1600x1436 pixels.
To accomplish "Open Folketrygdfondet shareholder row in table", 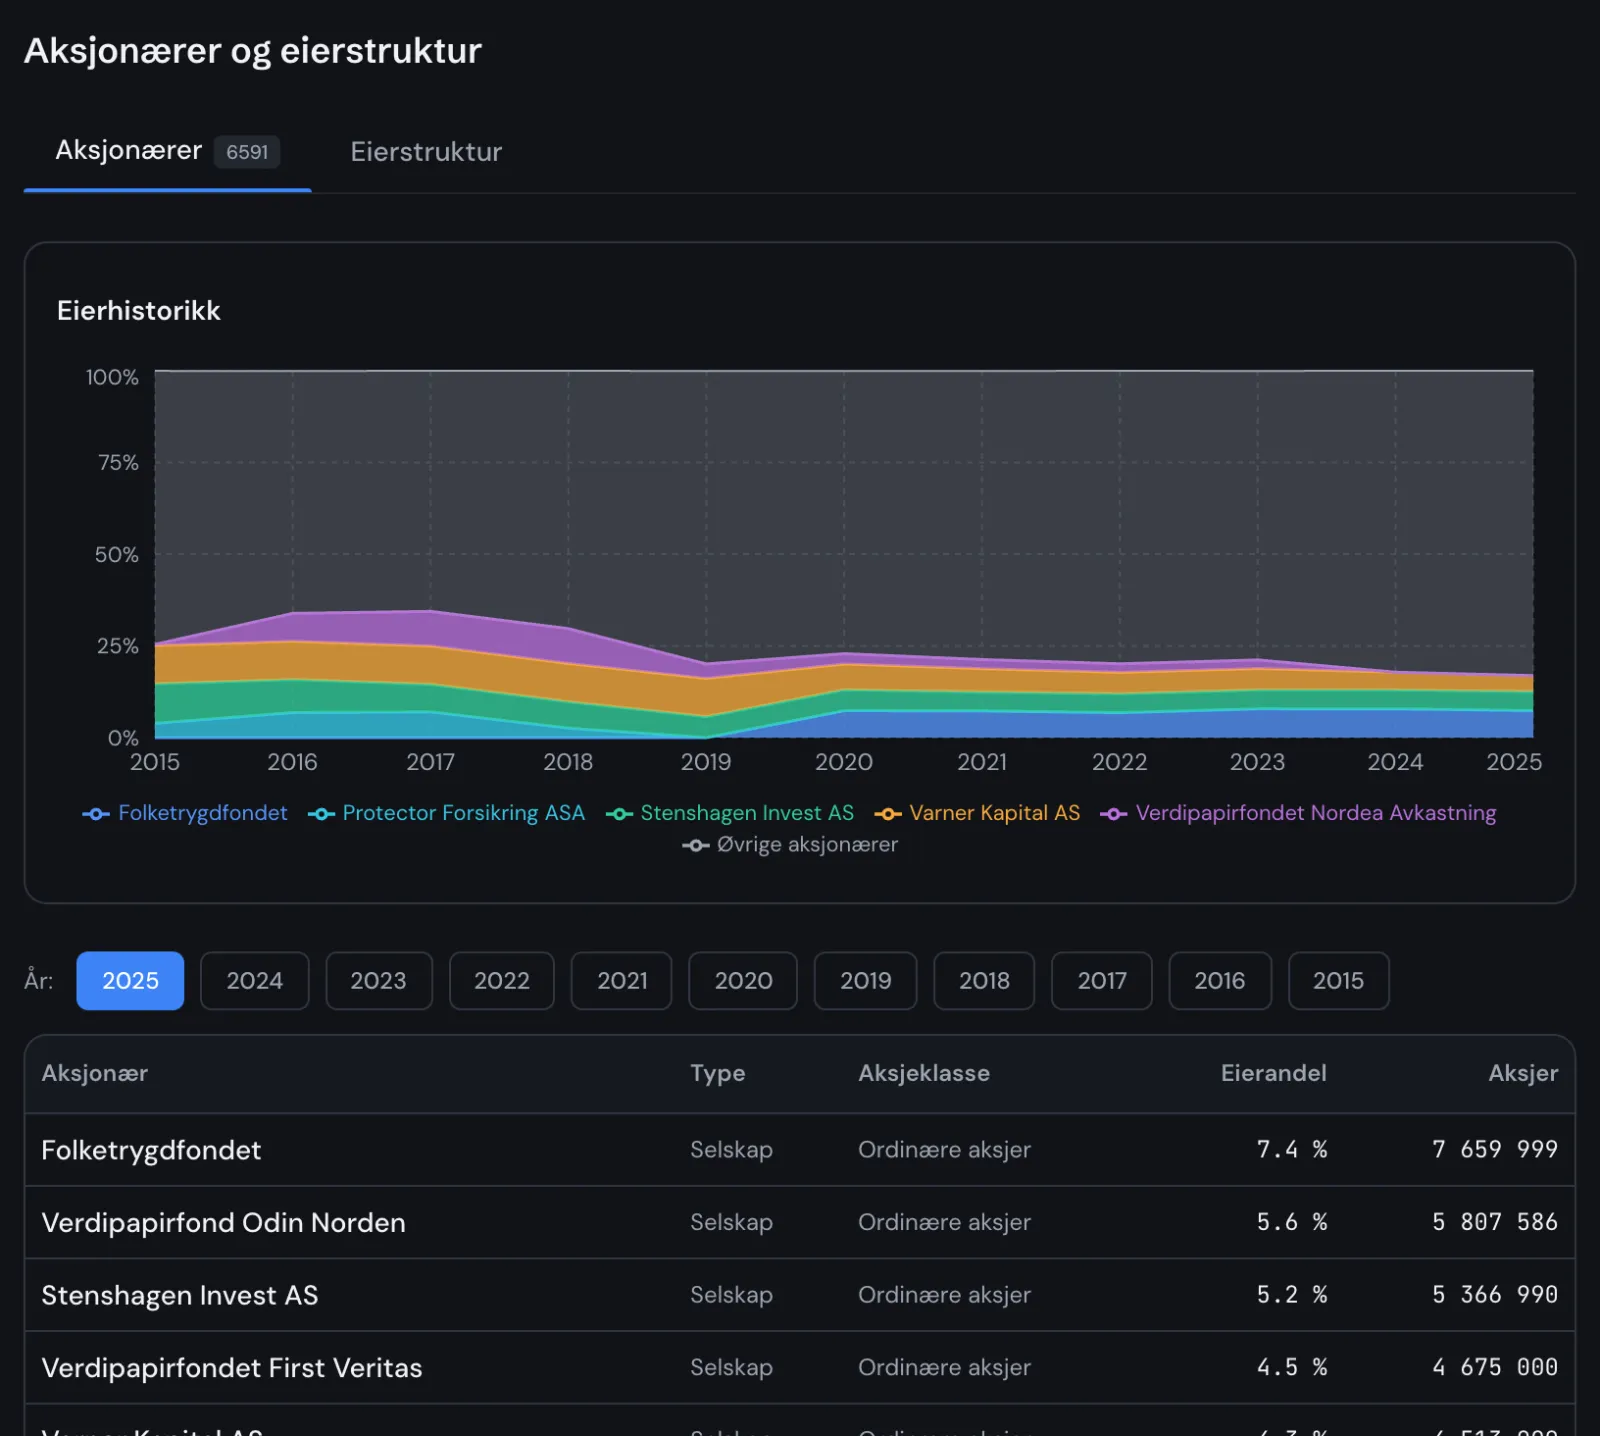I will [x=800, y=1150].
